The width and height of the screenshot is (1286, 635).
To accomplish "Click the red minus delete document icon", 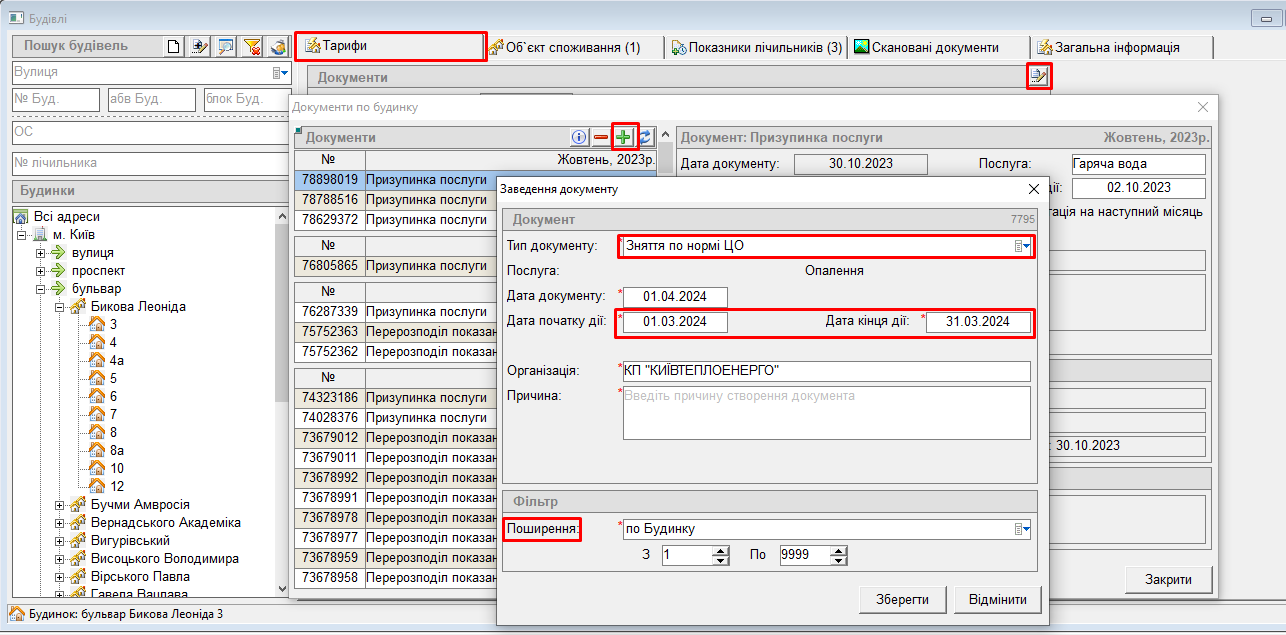I will coord(601,137).
